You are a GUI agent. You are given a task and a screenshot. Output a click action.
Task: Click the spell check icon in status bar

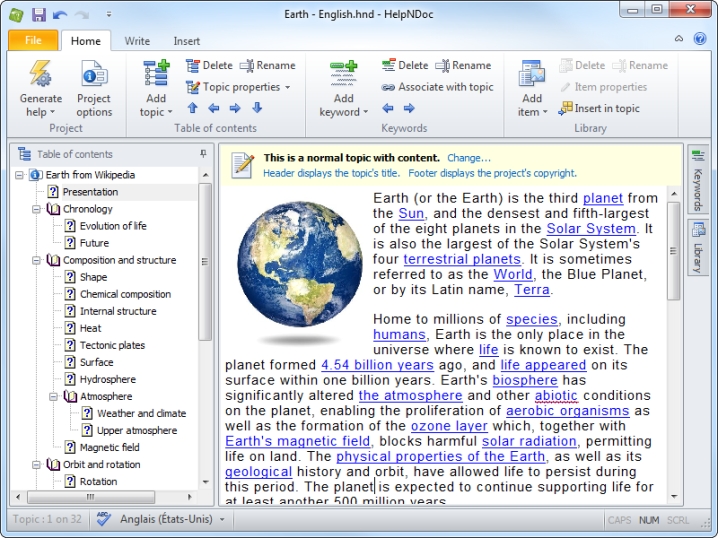click(104, 520)
